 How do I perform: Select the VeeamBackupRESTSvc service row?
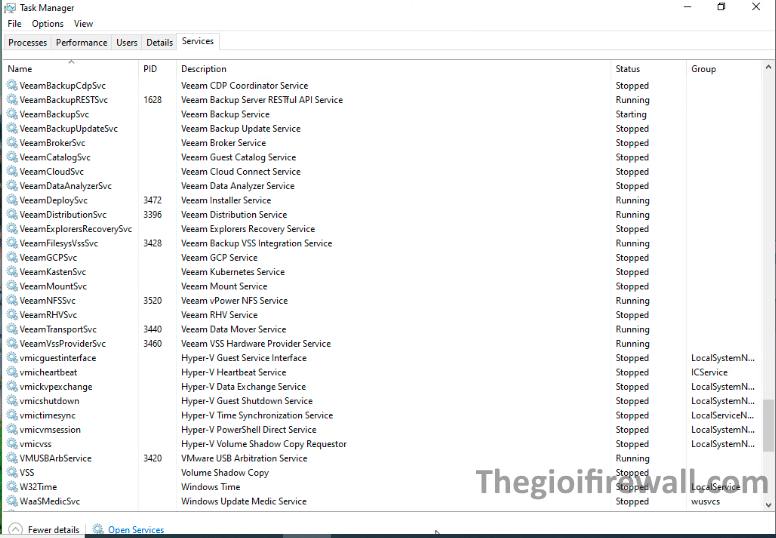[64, 100]
